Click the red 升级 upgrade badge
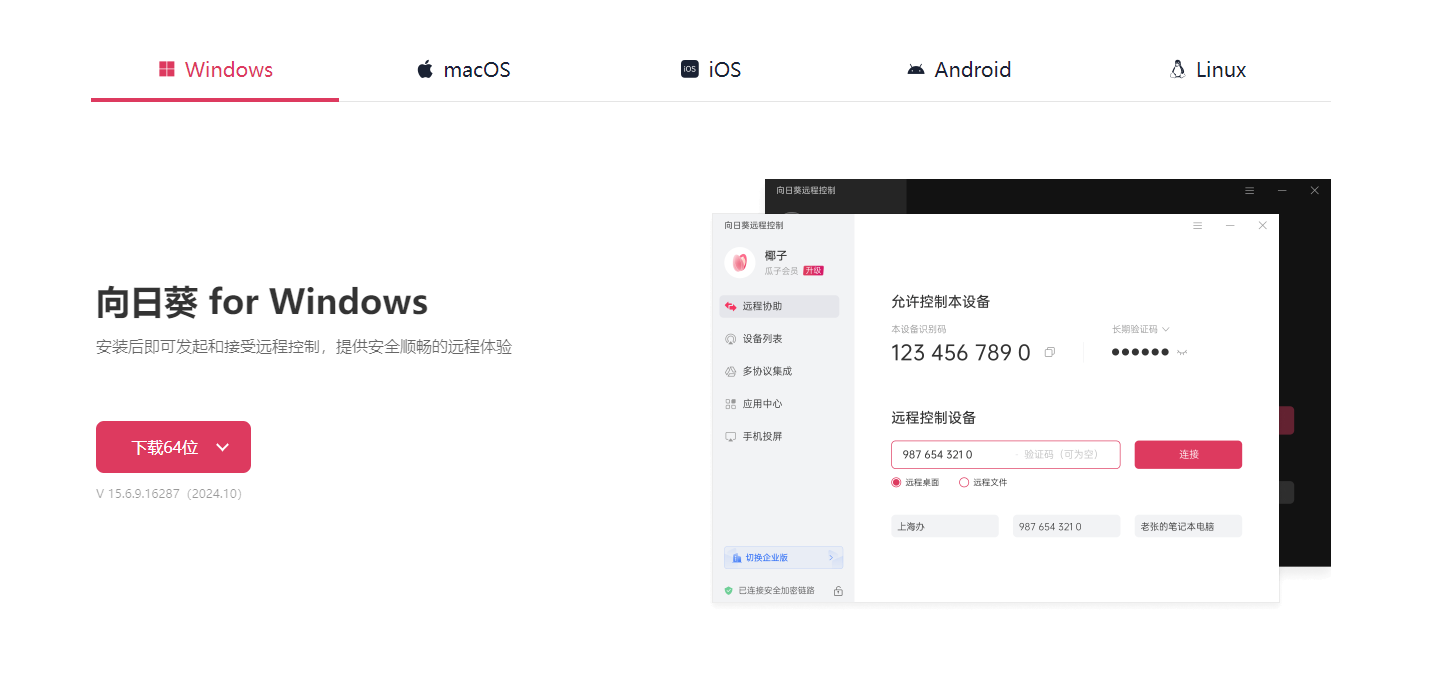 pyautogui.click(x=813, y=271)
